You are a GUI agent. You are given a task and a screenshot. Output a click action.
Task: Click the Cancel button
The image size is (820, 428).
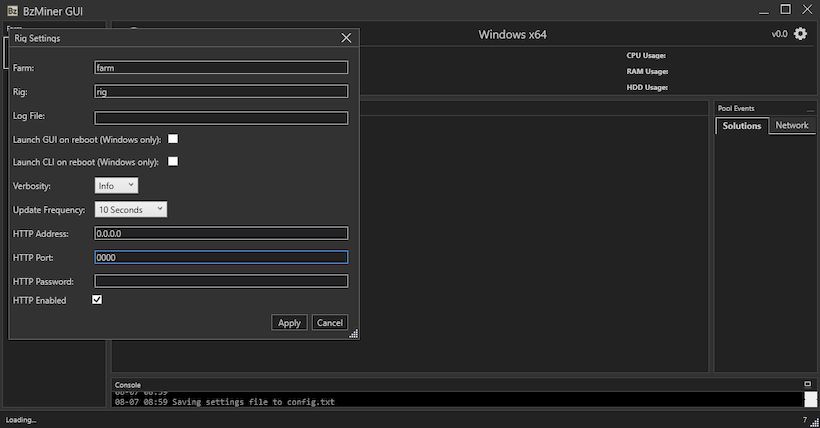[330, 323]
